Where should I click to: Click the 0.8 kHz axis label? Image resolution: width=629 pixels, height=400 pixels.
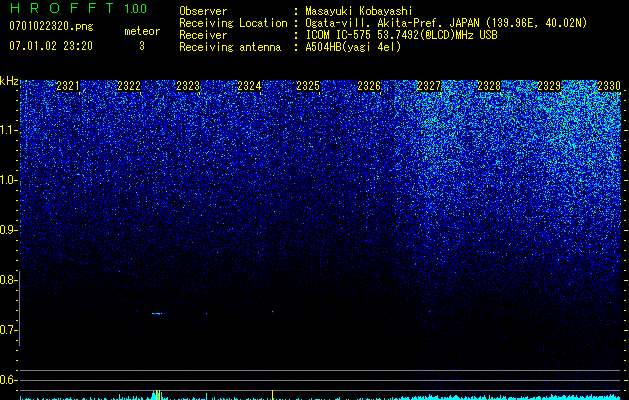[x=9, y=280]
